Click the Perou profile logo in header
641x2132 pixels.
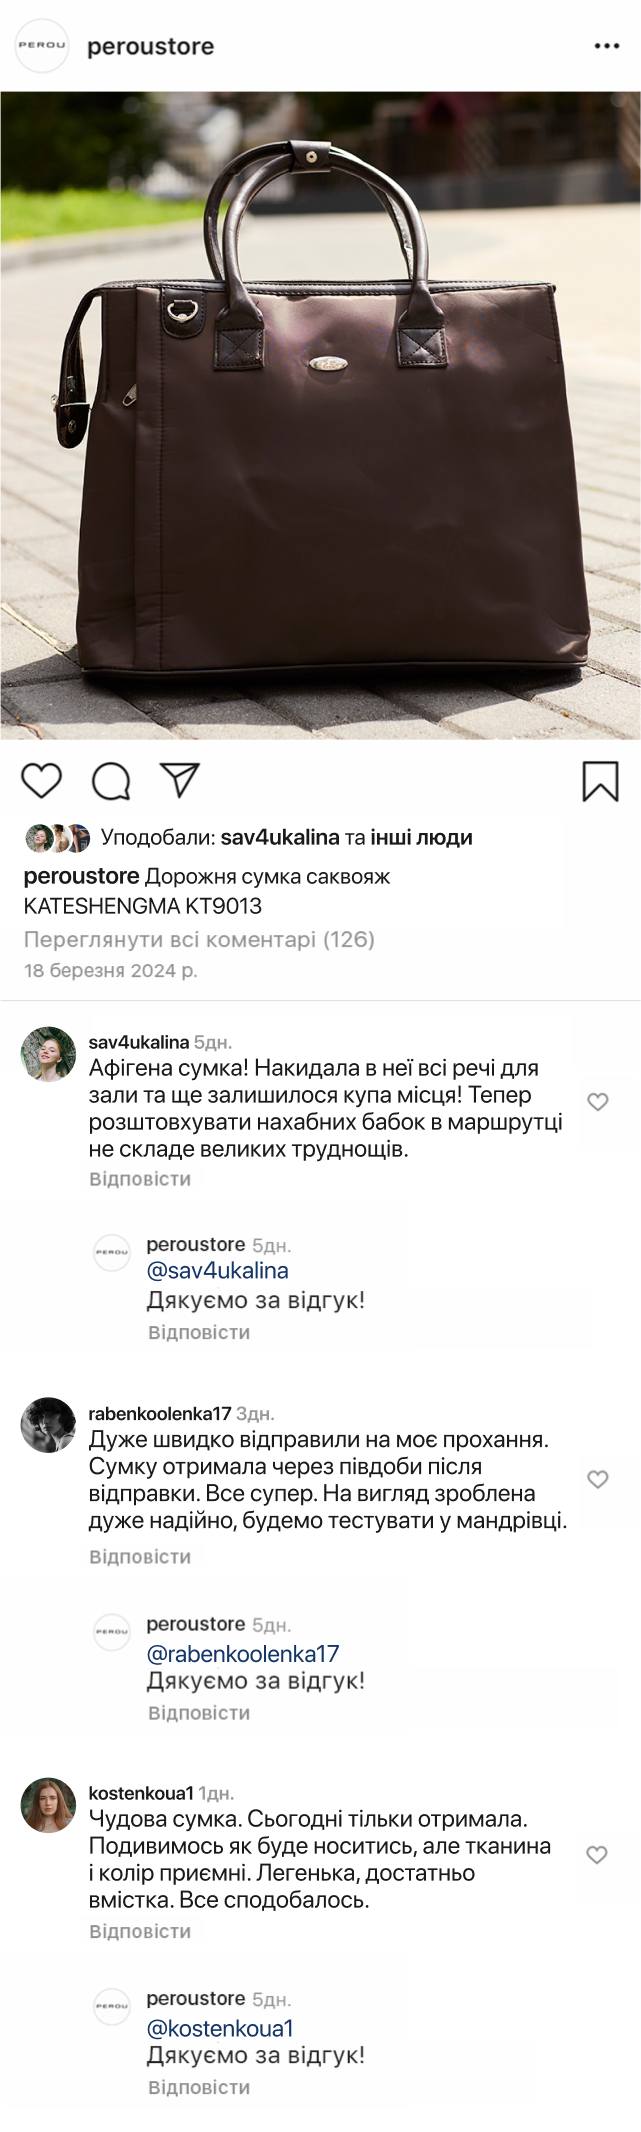coord(42,47)
